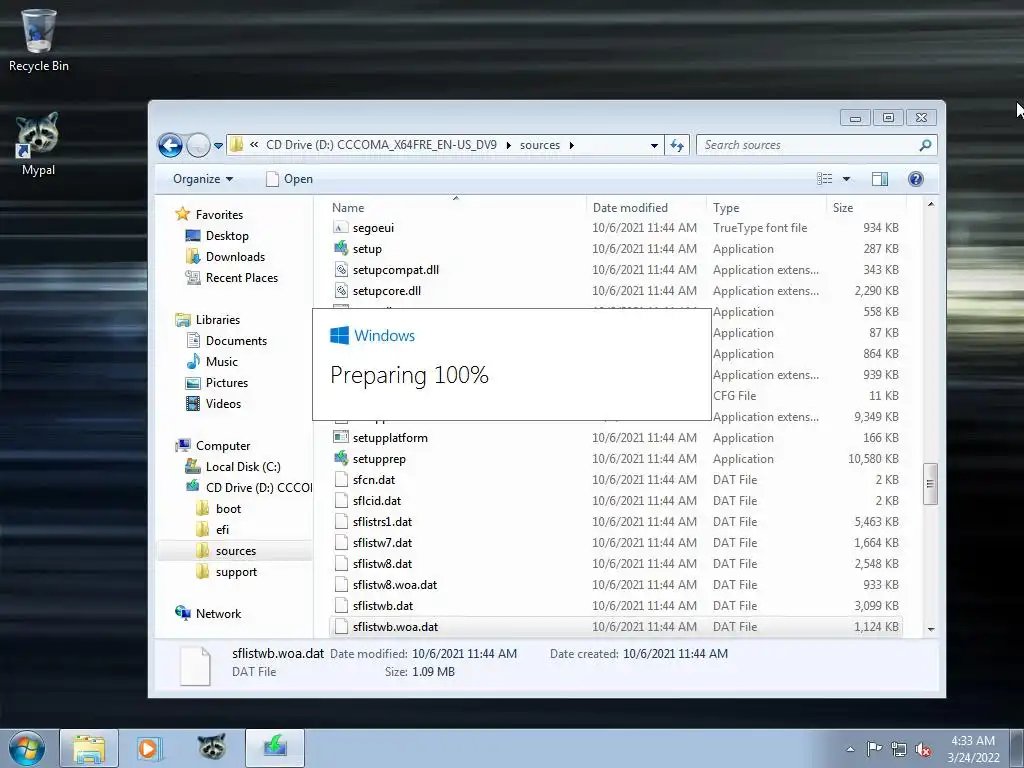Select setupcompat.dll file icon

pos(340,269)
